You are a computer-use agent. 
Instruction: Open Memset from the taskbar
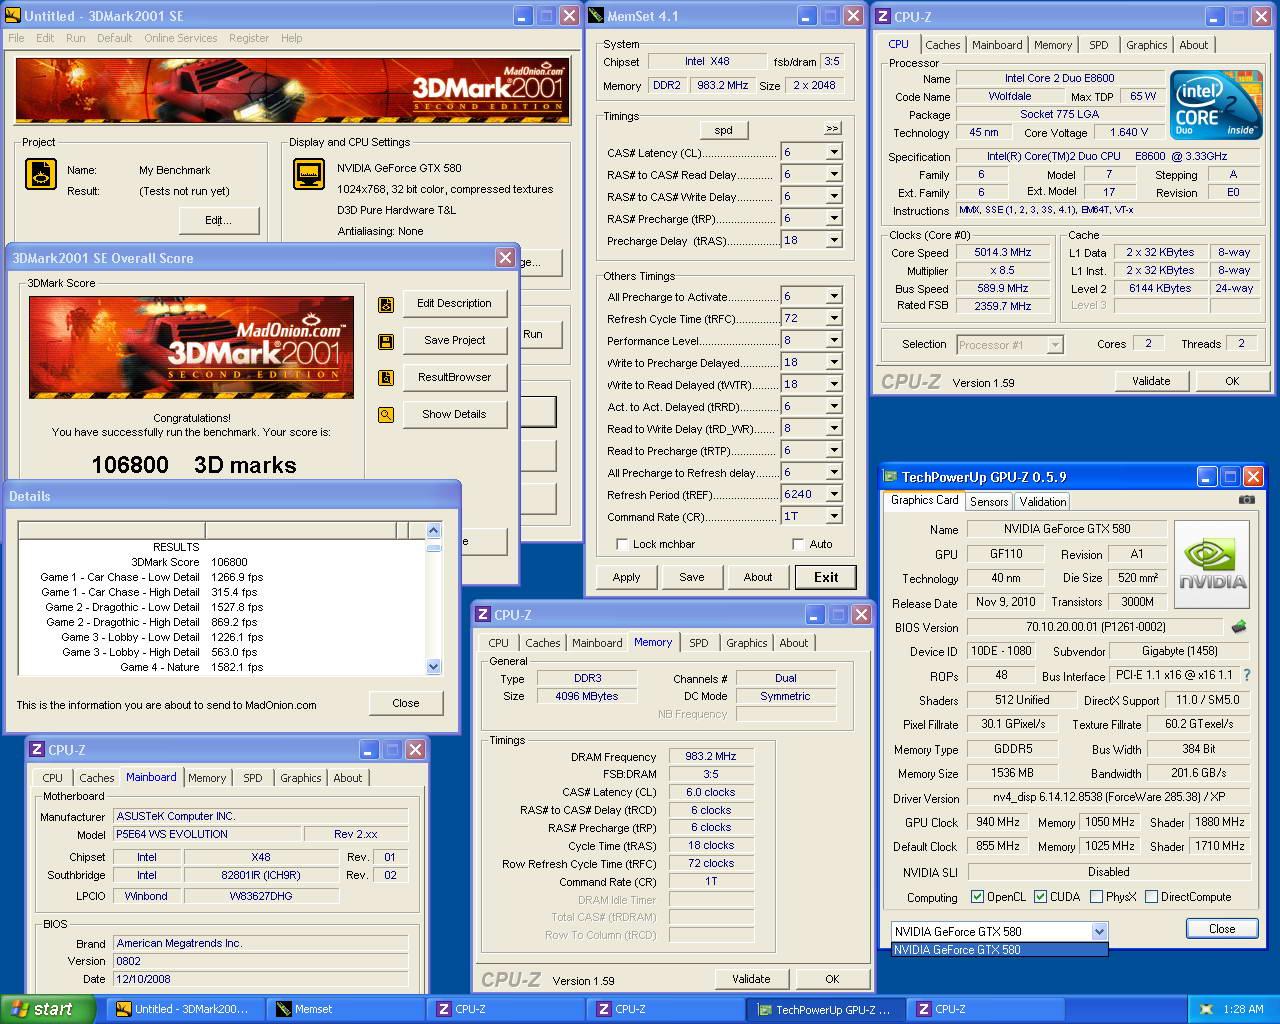(x=346, y=1009)
